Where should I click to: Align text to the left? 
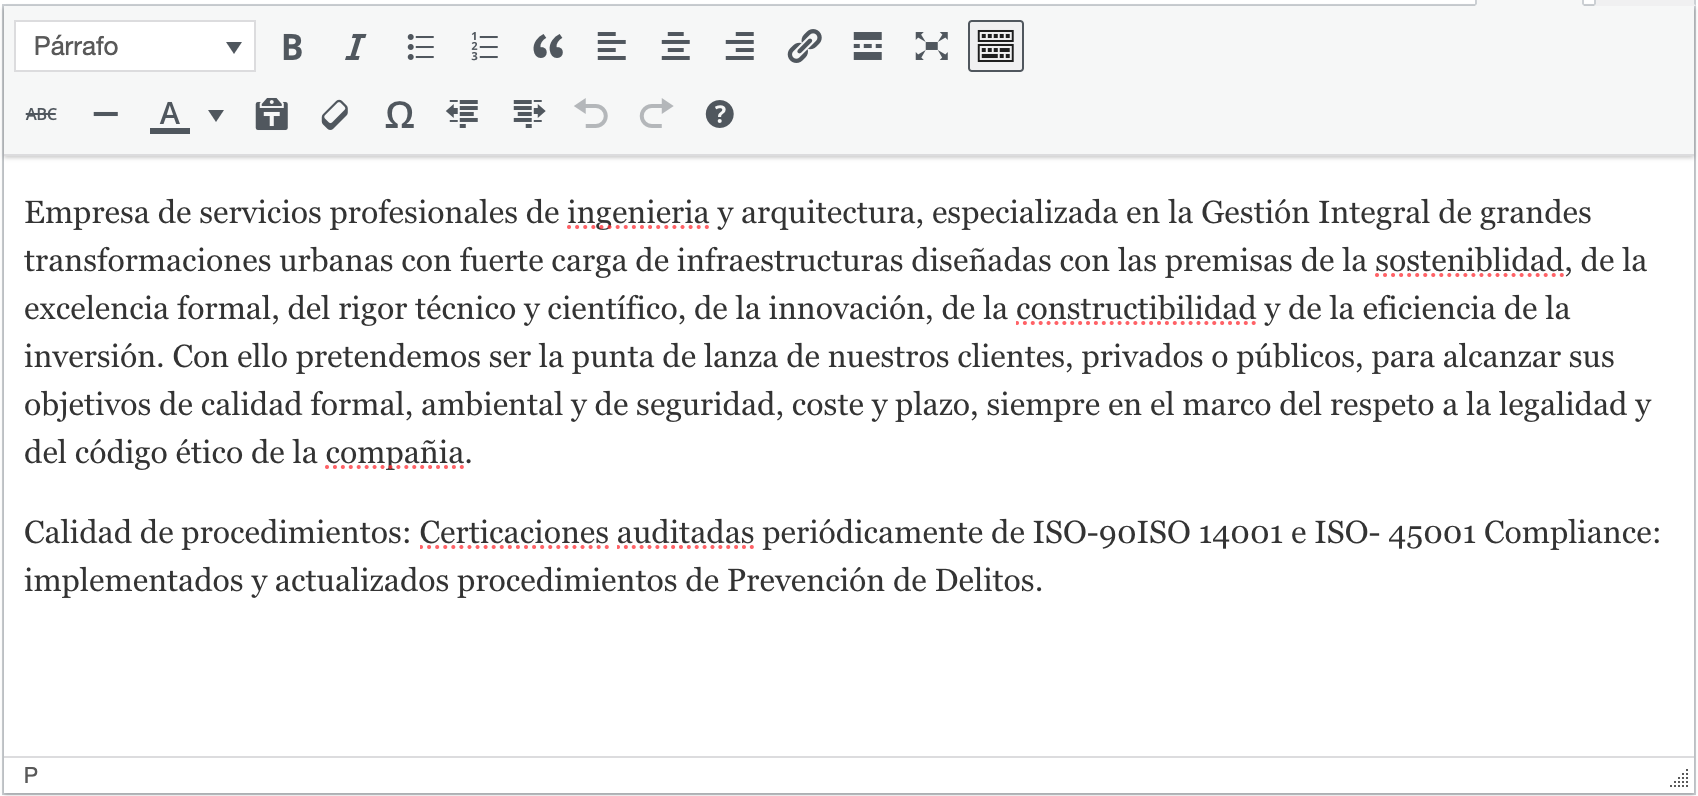tap(612, 46)
